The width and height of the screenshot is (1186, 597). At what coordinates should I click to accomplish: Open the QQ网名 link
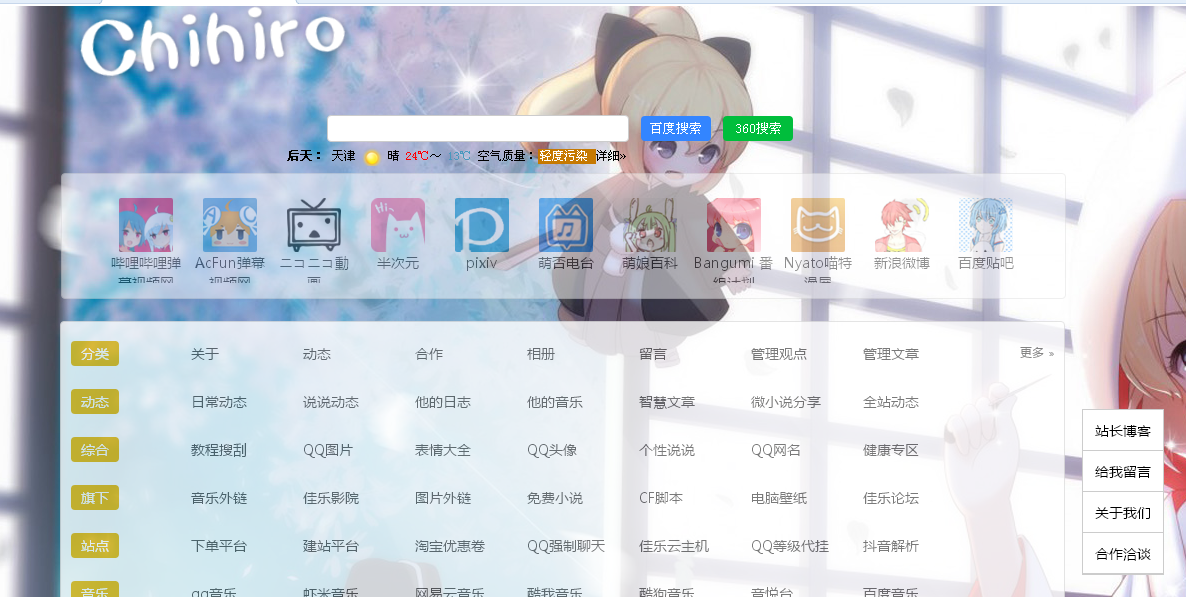point(775,449)
